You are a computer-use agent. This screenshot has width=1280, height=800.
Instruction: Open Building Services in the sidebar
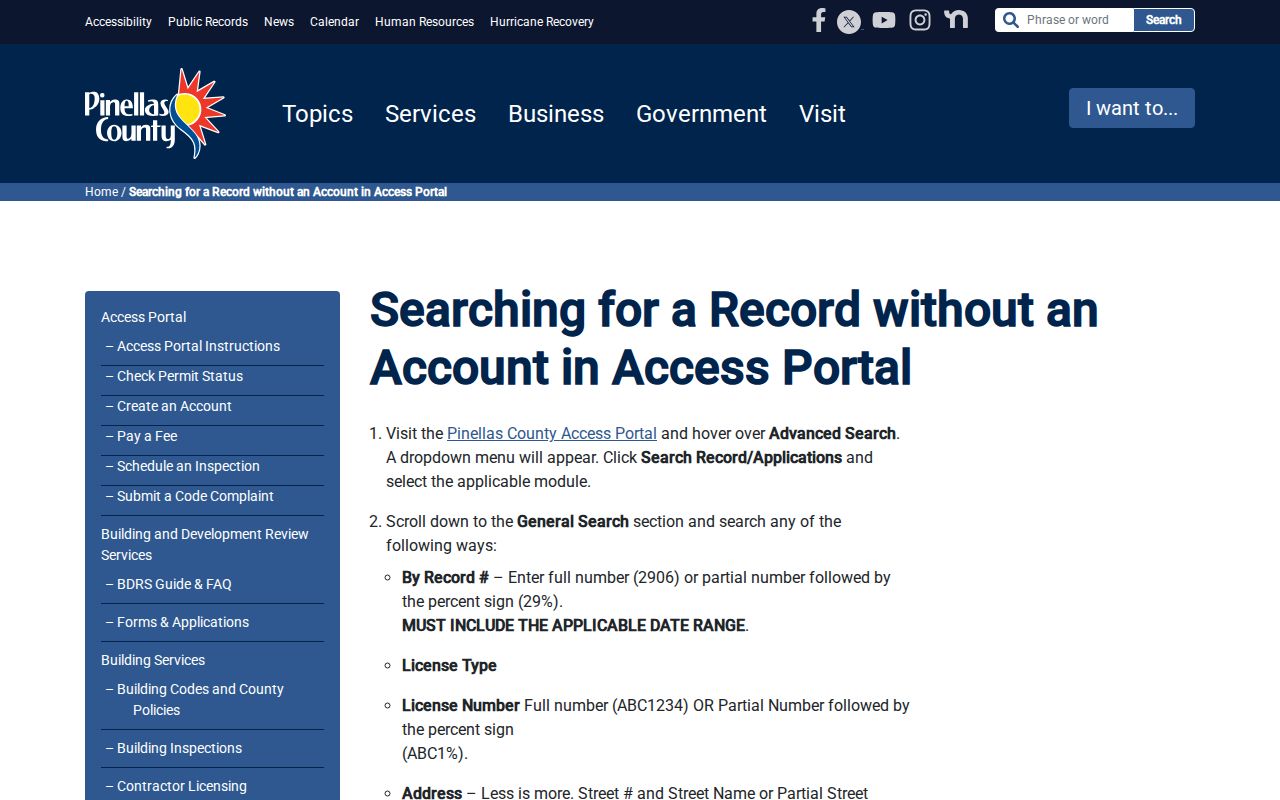click(x=153, y=660)
